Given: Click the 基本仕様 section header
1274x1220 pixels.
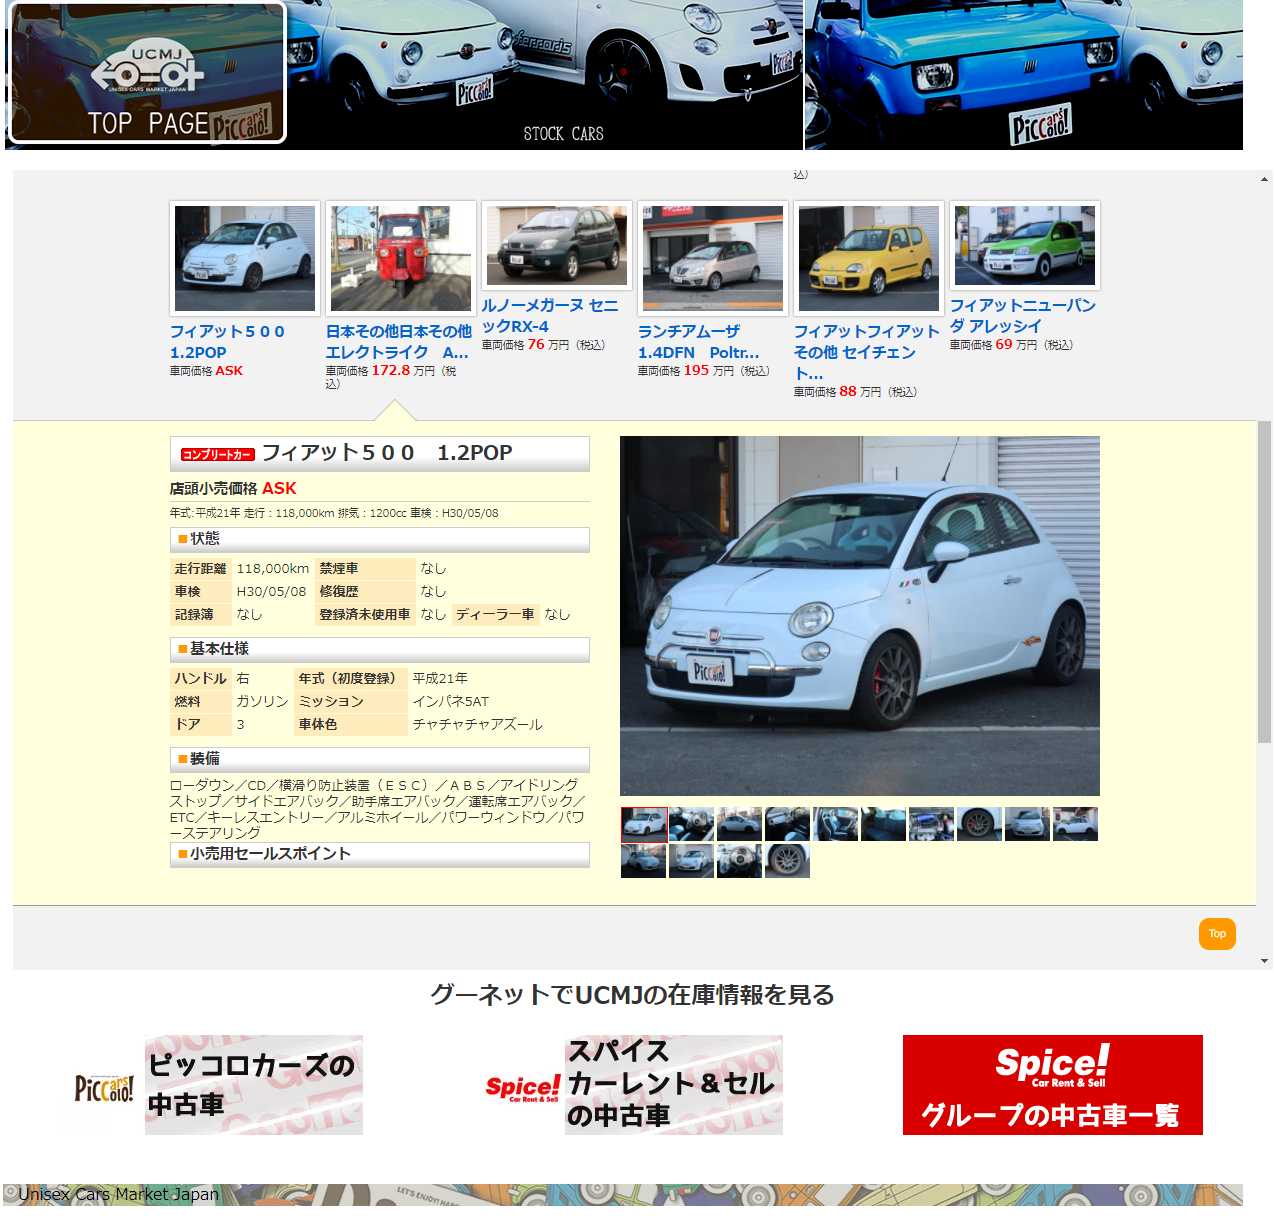Looking at the screenshot, I should point(380,649).
